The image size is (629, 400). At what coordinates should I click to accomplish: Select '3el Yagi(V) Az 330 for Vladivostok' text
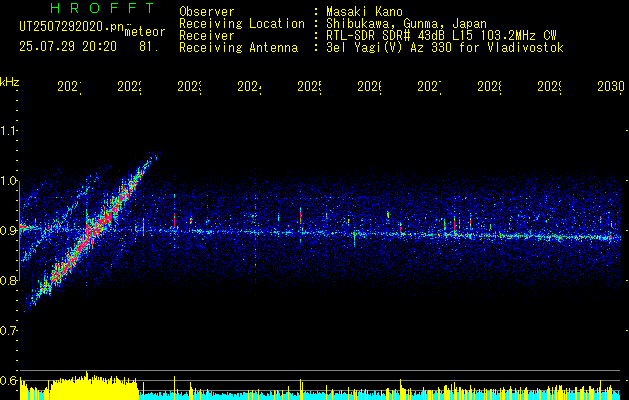[x=445, y=48]
